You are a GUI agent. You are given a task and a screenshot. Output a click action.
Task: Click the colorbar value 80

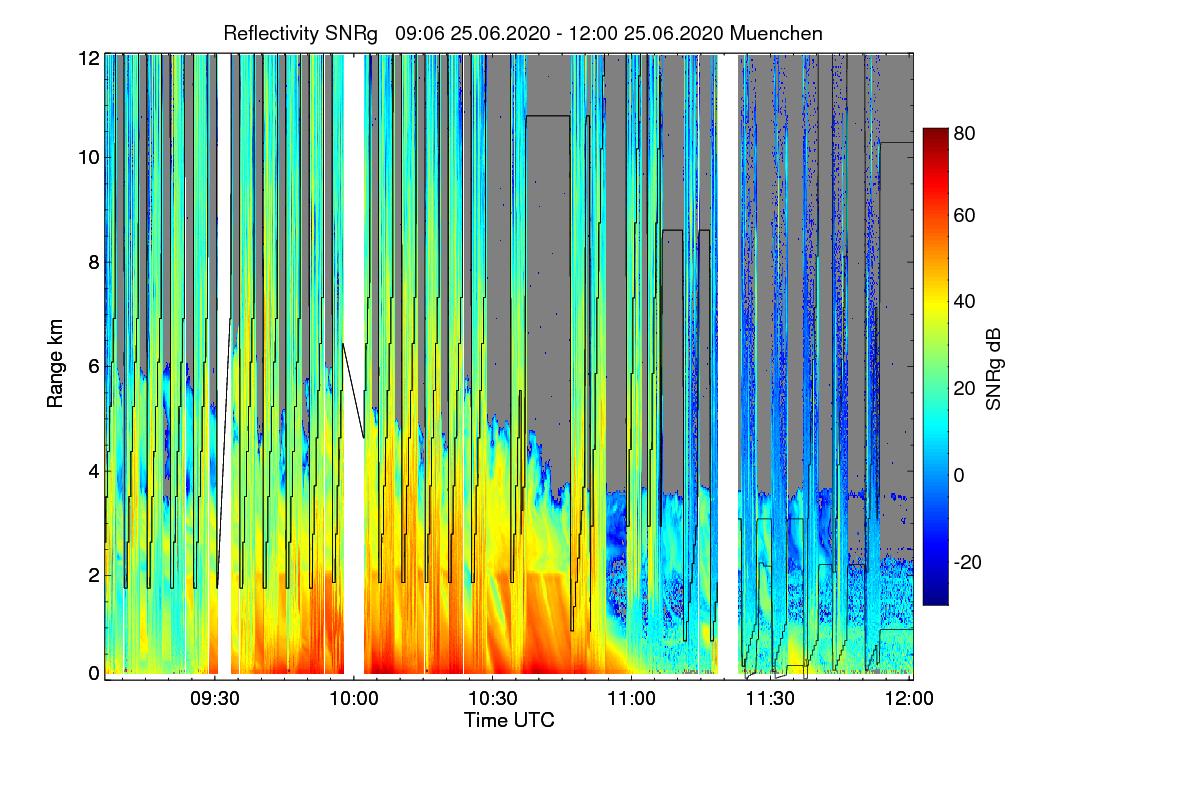[x=965, y=132]
